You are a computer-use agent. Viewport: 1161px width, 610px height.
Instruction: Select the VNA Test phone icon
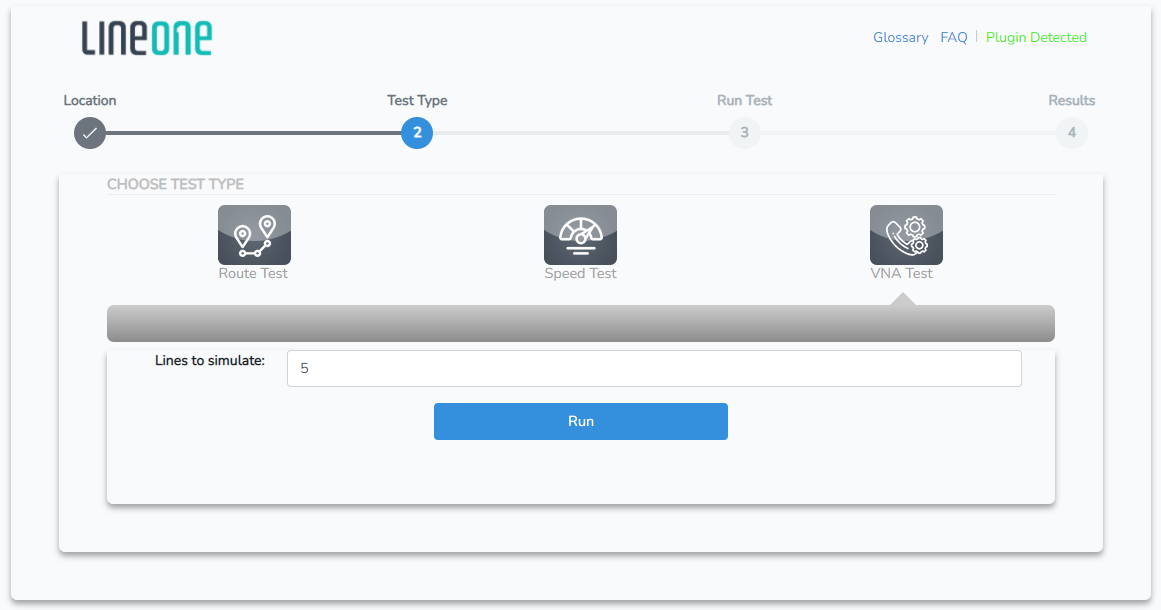click(906, 235)
